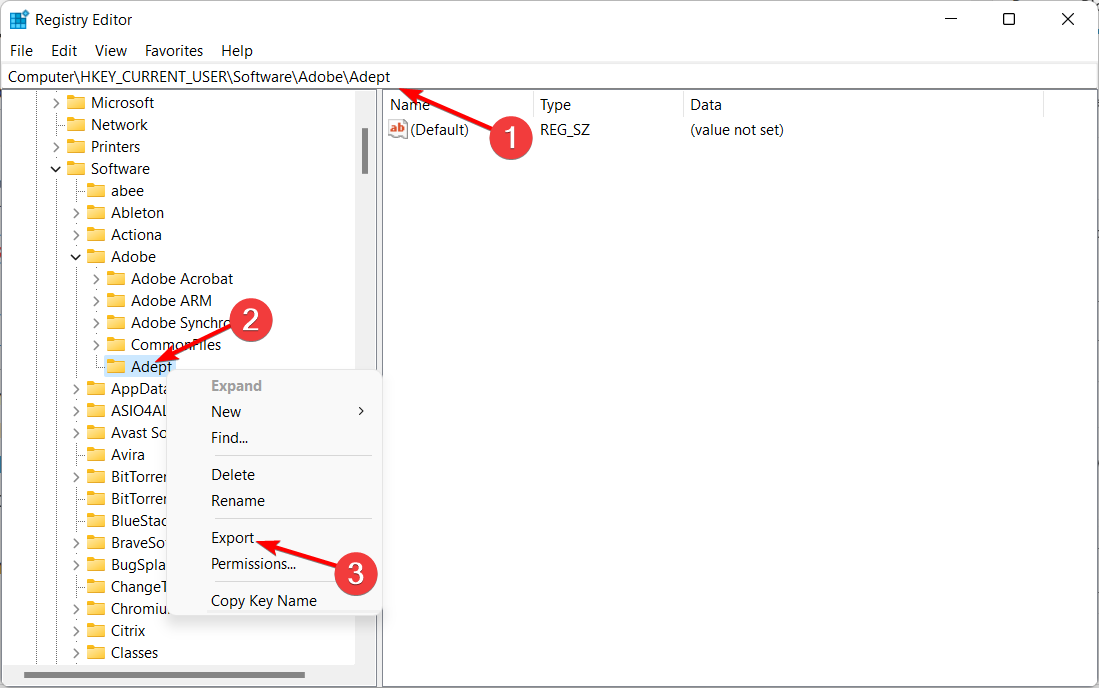1099x688 pixels.
Task: Expand the Adobe Acrobat key
Action: [96, 279]
